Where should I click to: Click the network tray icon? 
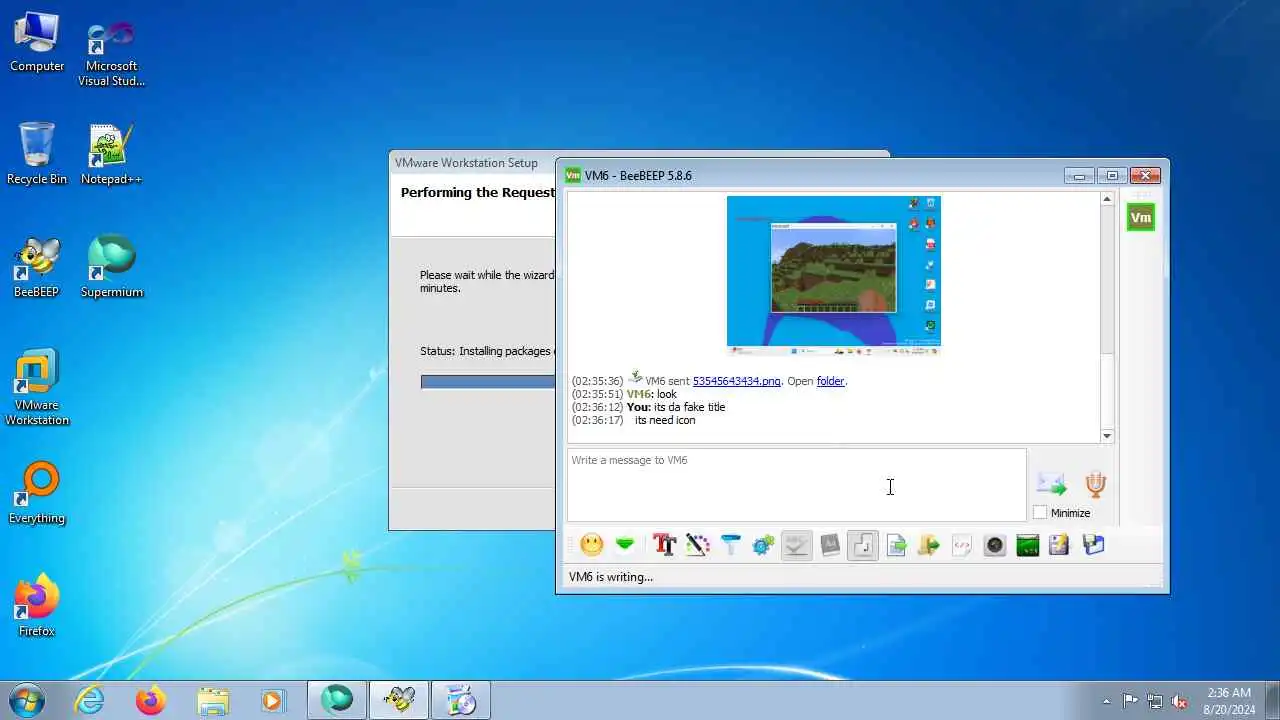coord(1155,701)
